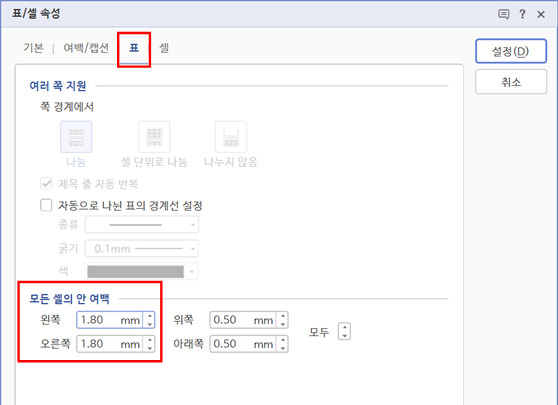Click the 설정(D) button

pos(511,51)
